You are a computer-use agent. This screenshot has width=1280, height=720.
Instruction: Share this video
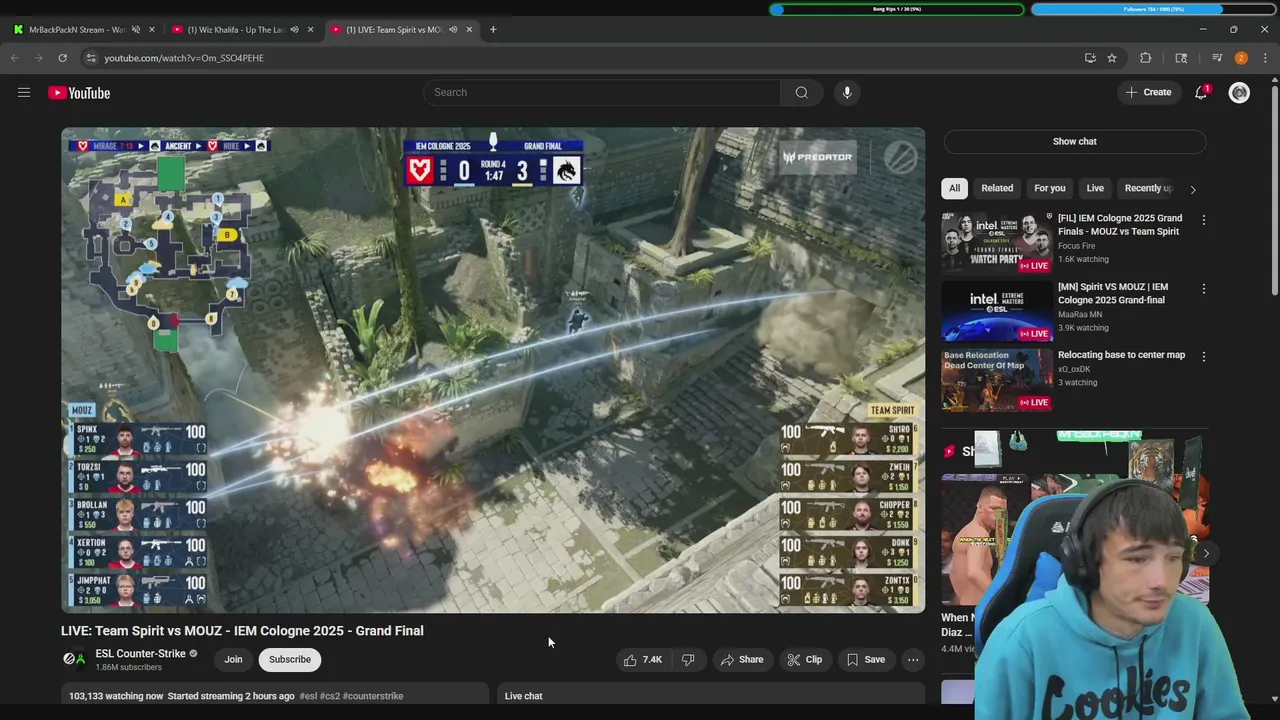742,660
